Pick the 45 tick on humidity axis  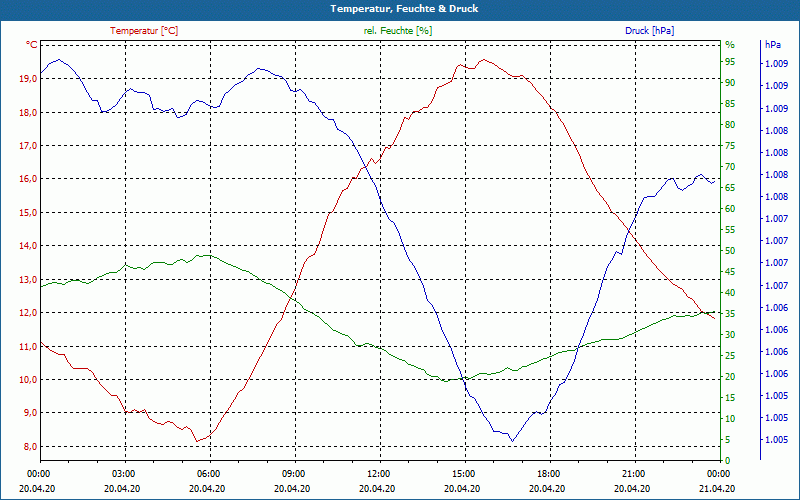[730, 271]
